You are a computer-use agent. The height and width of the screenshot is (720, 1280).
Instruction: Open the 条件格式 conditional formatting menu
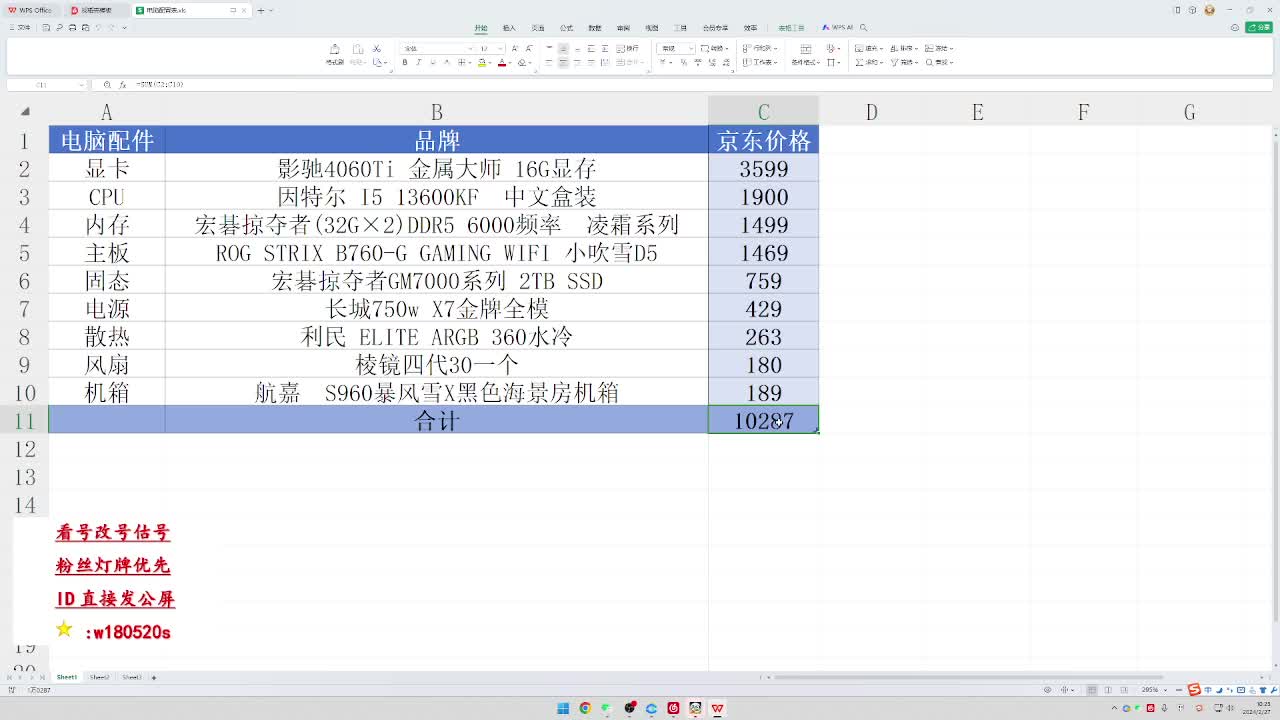coord(805,63)
